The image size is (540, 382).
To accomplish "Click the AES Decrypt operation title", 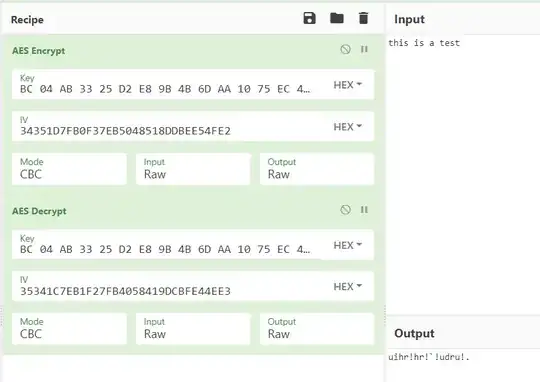I will [x=39, y=211].
